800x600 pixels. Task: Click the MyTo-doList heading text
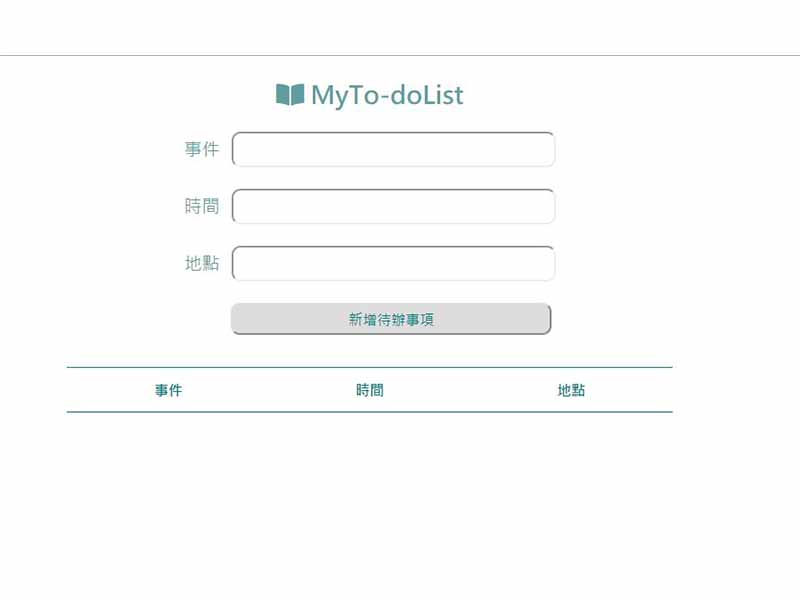pyautogui.click(x=387, y=95)
